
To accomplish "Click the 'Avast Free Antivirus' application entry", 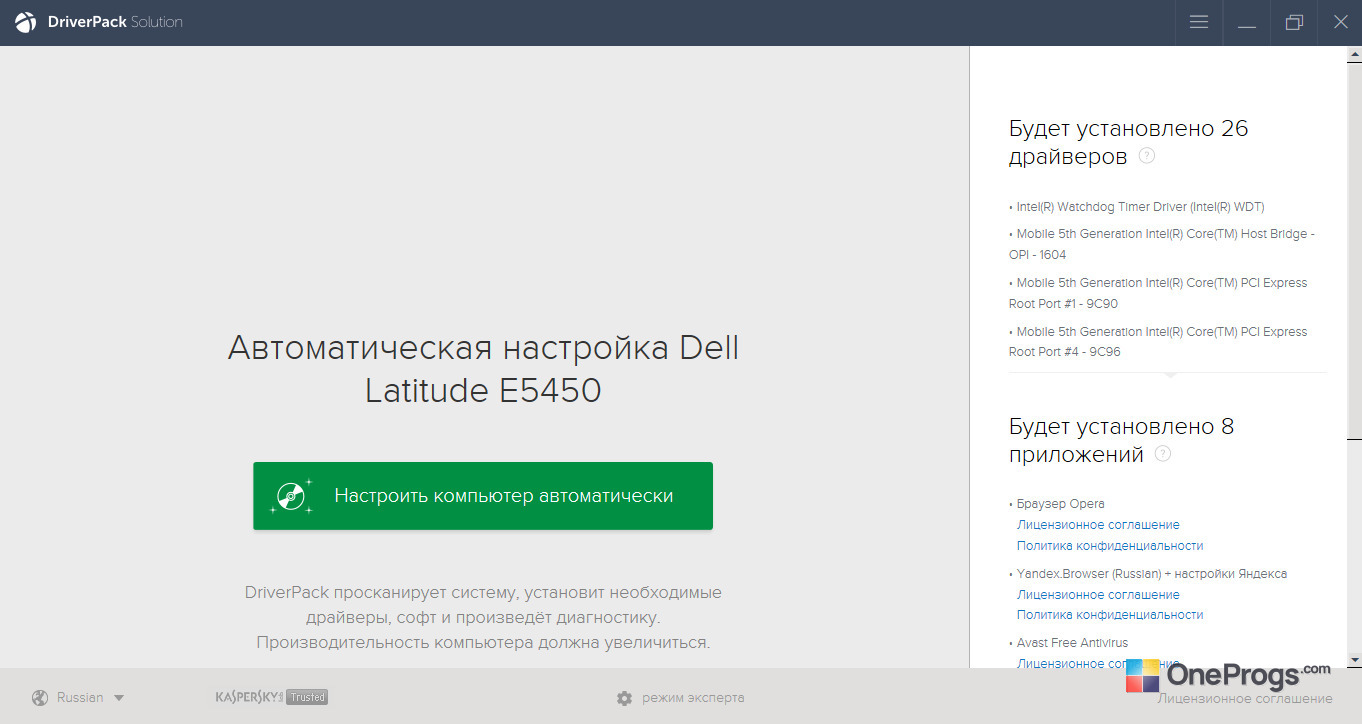I will point(1068,643).
